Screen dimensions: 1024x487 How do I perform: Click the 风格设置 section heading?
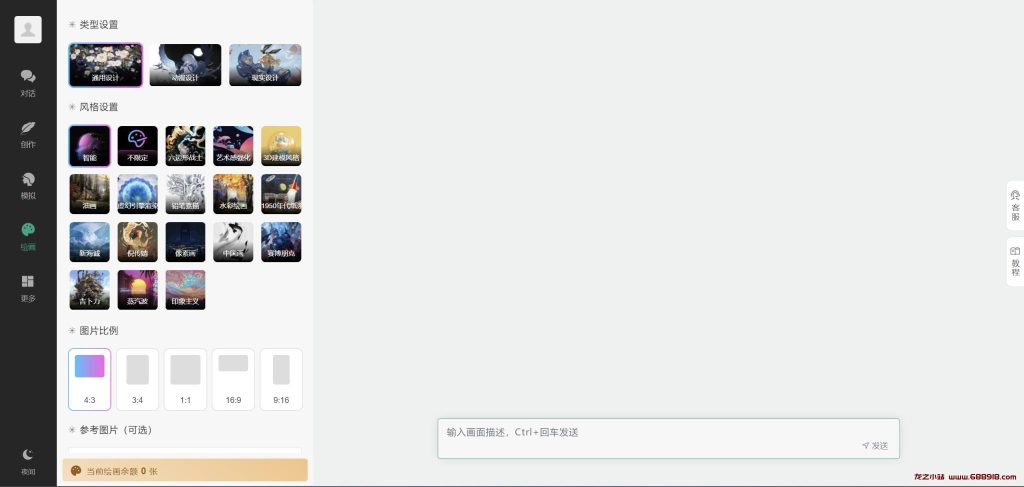pyautogui.click(x=99, y=107)
